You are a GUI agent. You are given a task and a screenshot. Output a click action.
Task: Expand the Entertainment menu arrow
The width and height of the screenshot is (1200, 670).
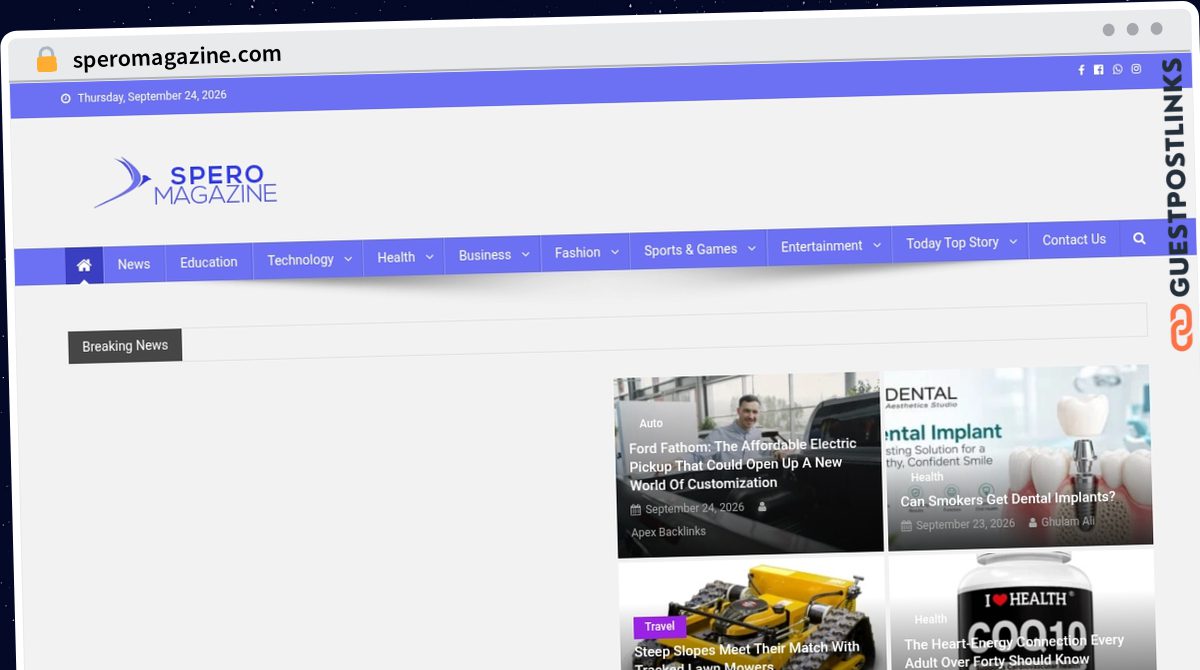876,245
